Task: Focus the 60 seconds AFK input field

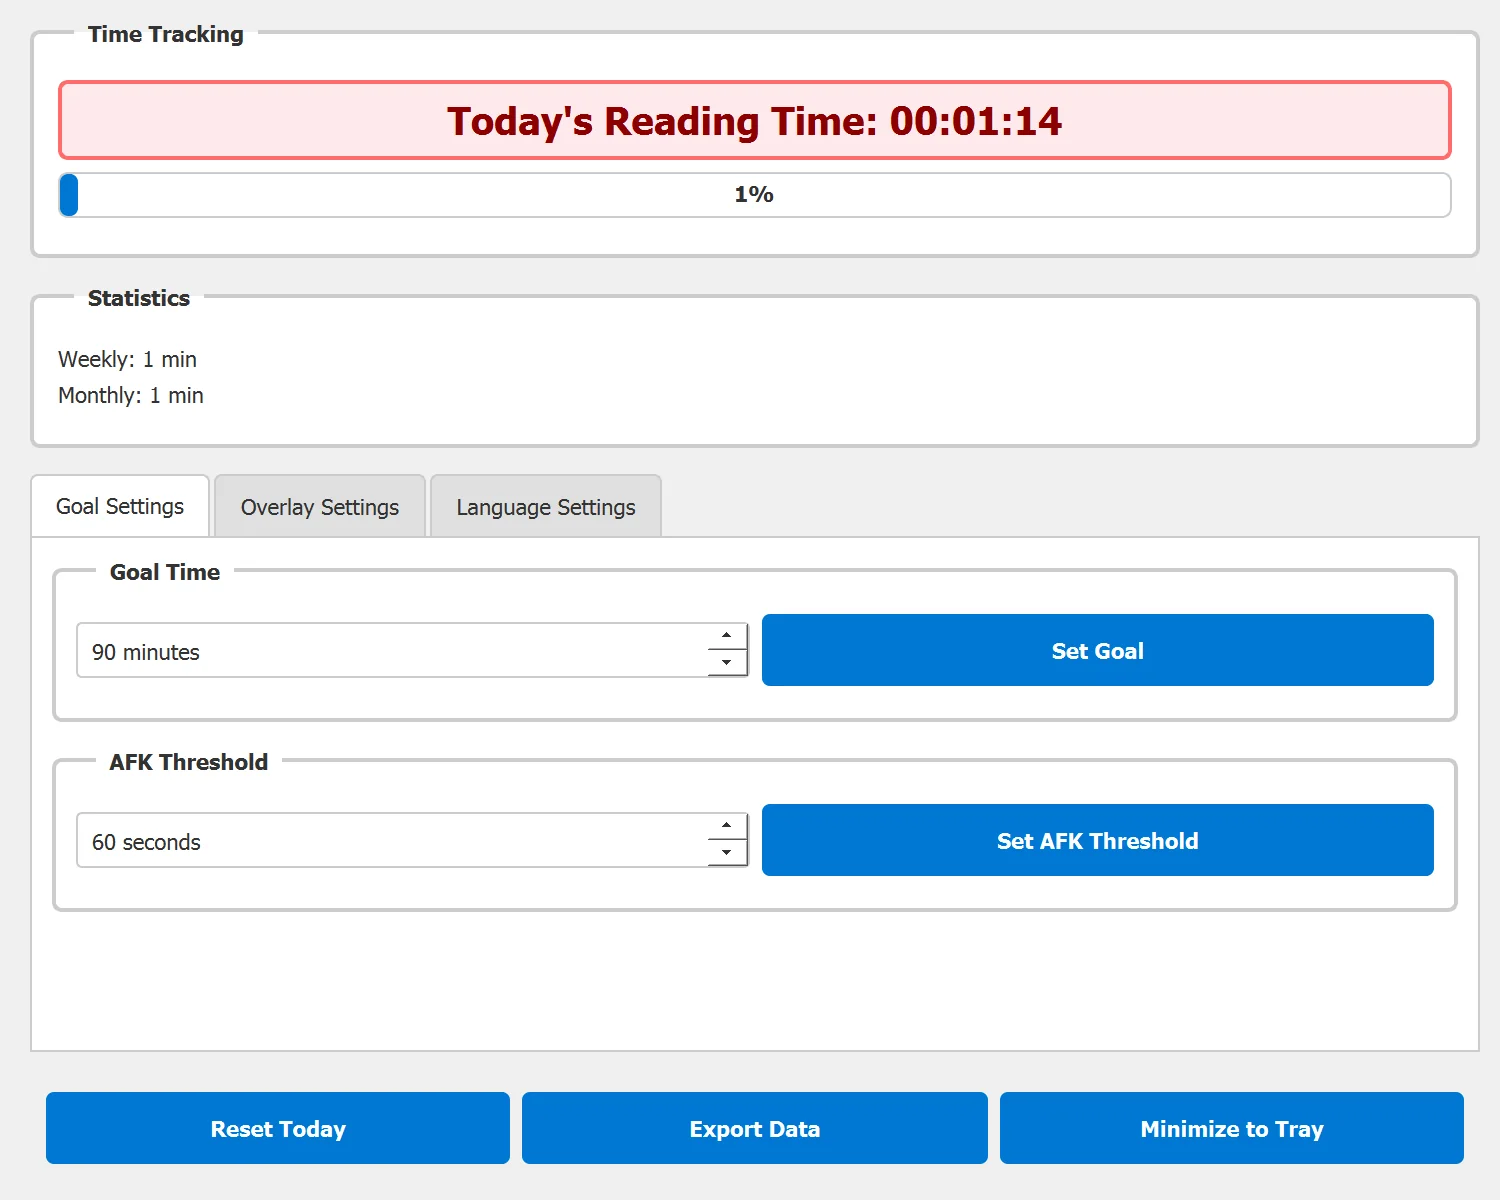Action: coord(390,842)
